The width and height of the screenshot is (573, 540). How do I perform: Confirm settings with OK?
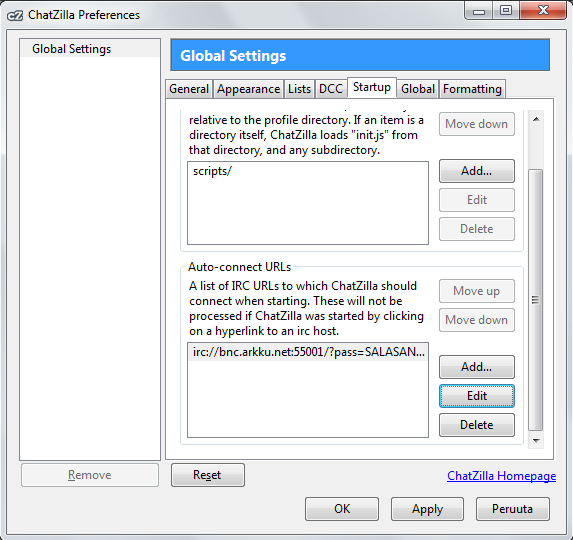[342, 509]
